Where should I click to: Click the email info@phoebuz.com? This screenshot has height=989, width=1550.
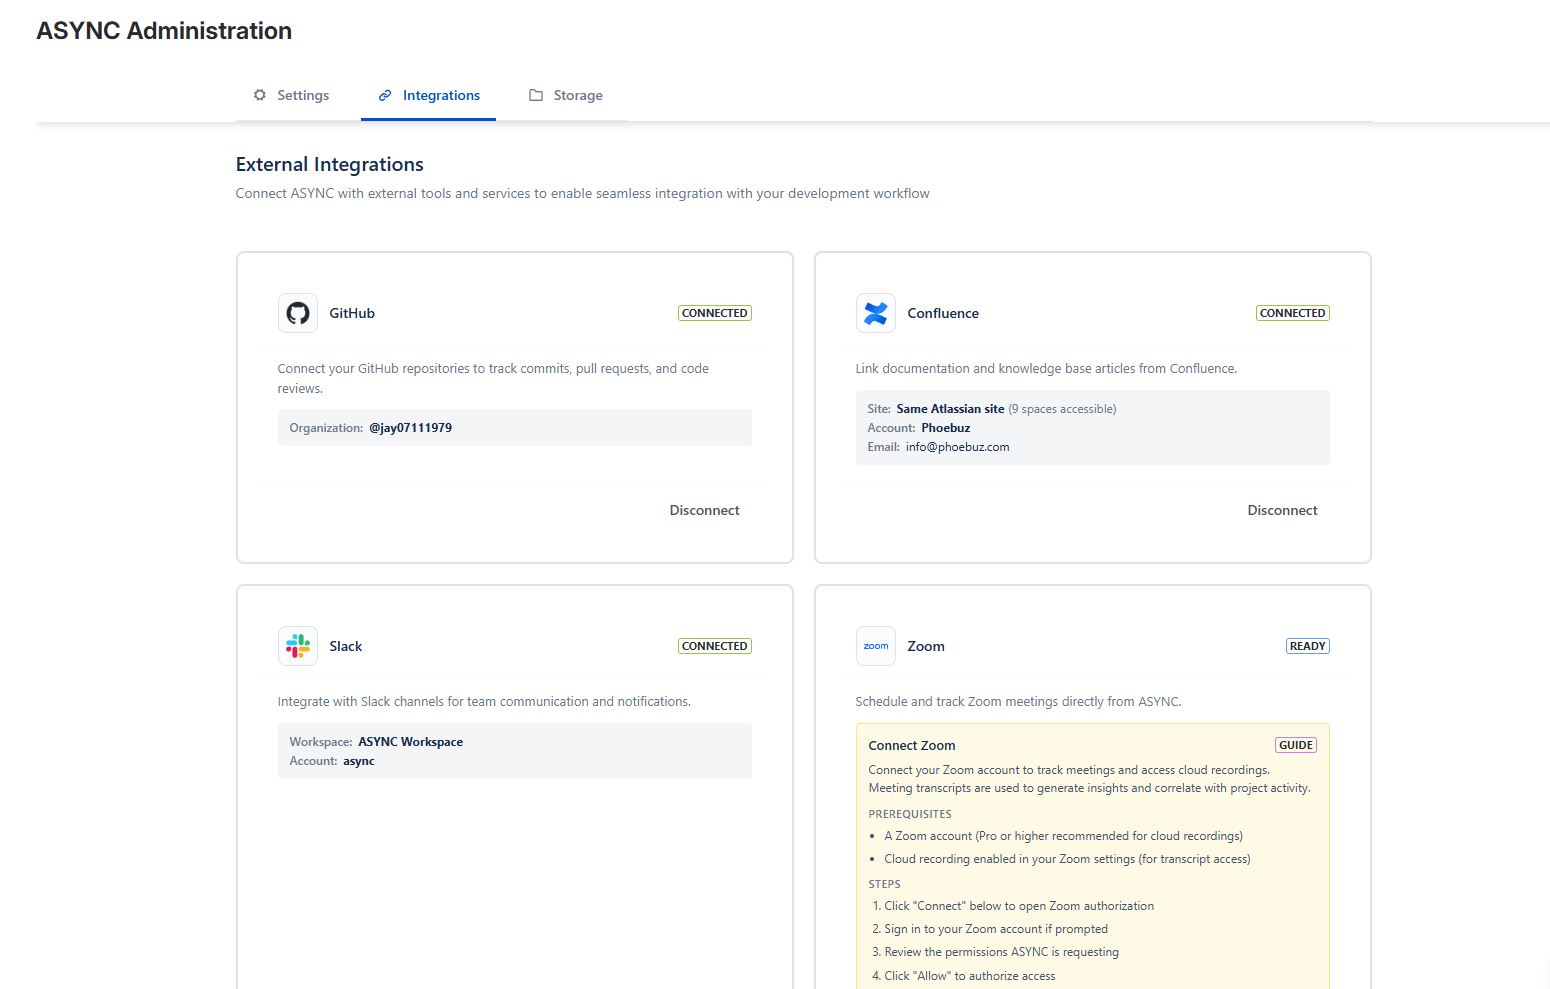(957, 446)
